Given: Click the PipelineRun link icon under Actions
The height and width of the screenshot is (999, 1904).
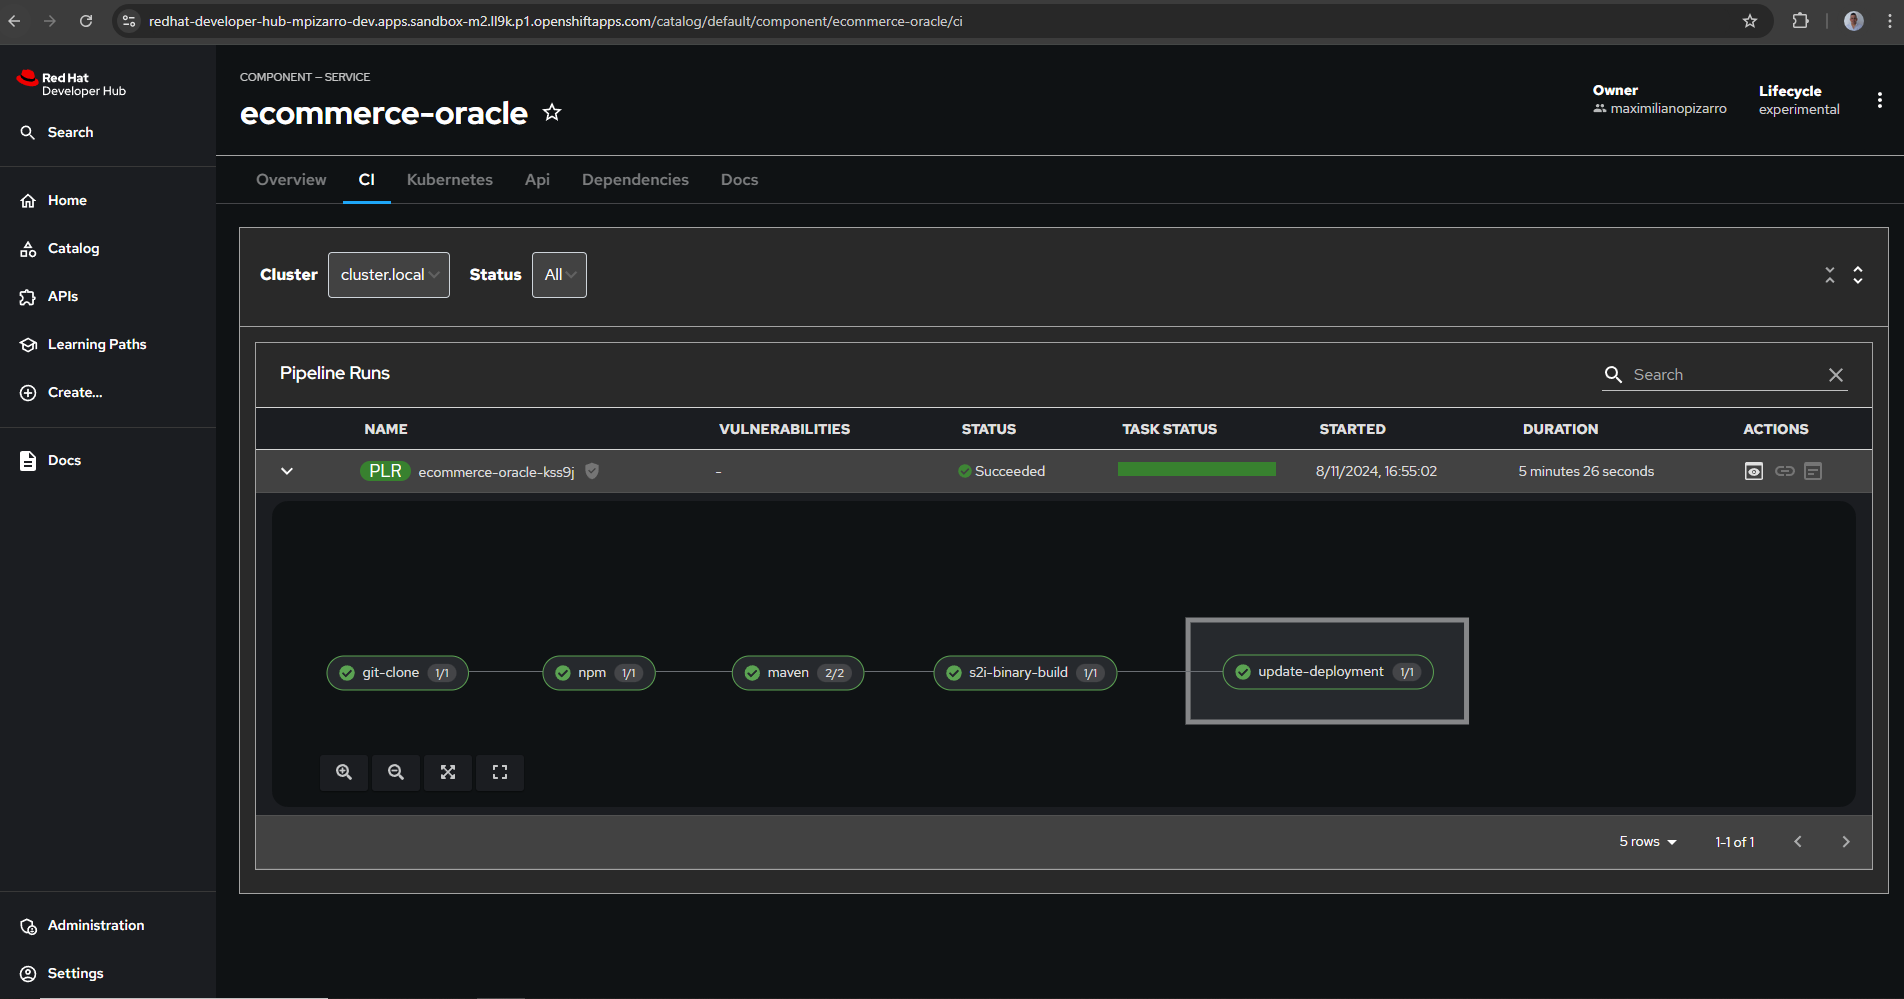Looking at the screenshot, I should (1784, 470).
